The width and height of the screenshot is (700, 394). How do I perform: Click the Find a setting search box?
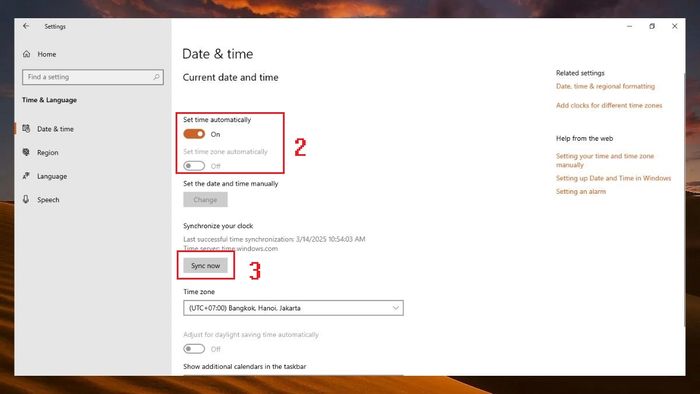pyautogui.click(x=93, y=77)
